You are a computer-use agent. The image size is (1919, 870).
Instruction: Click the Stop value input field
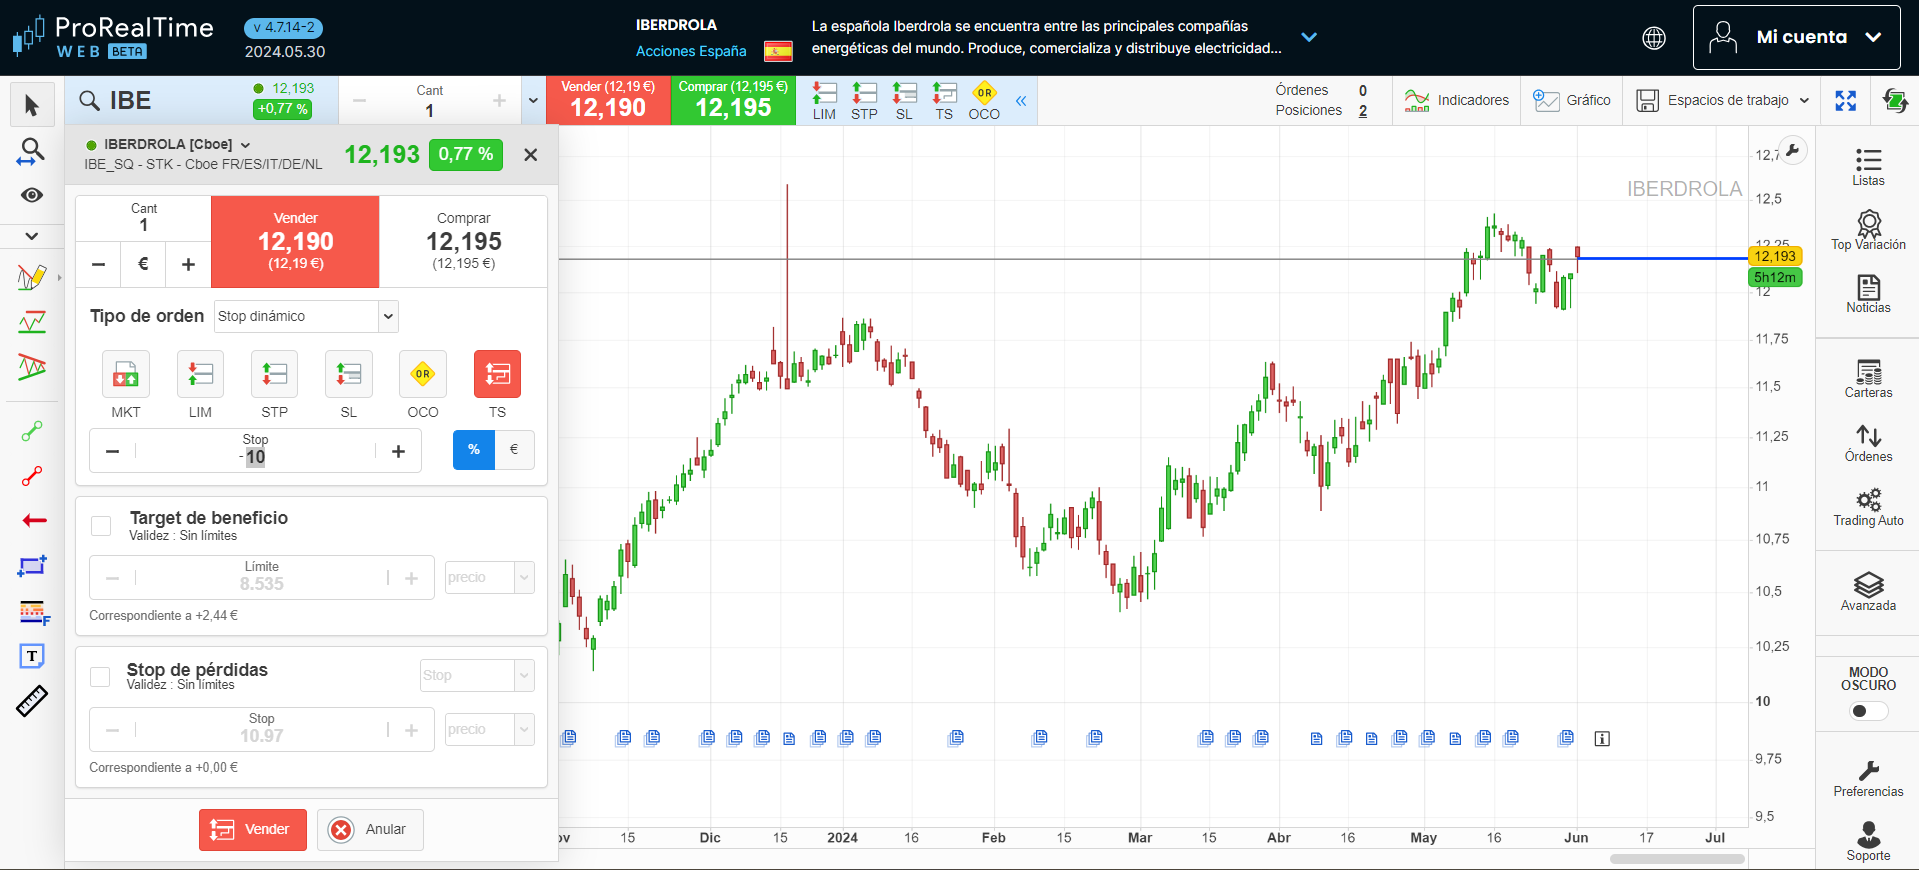pyautogui.click(x=256, y=451)
